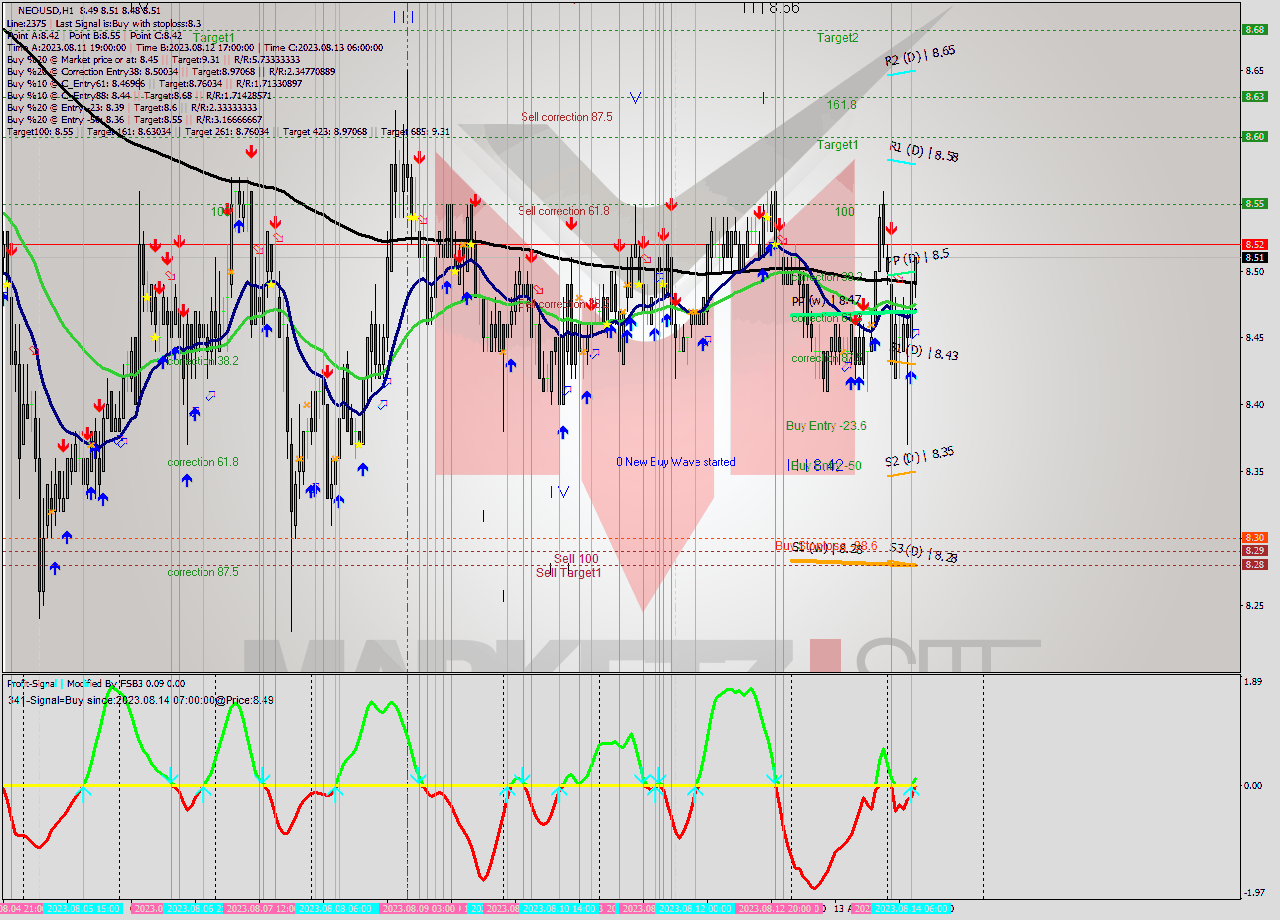
Task: Click the 'Sell 100' label
Action: pyautogui.click(x=576, y=559)
